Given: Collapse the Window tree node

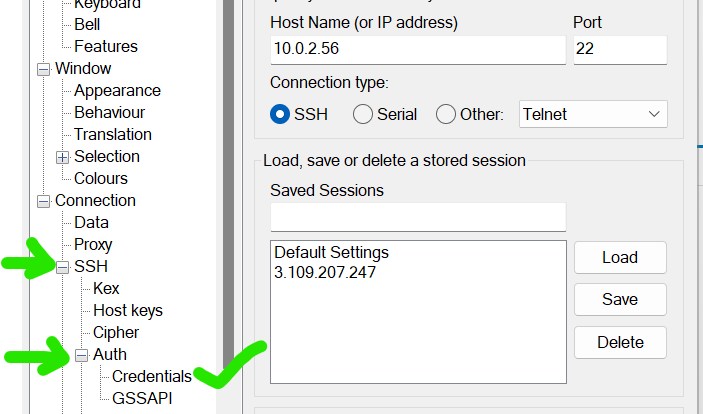Looking at the screenshot, I should (x=43, y=70).
